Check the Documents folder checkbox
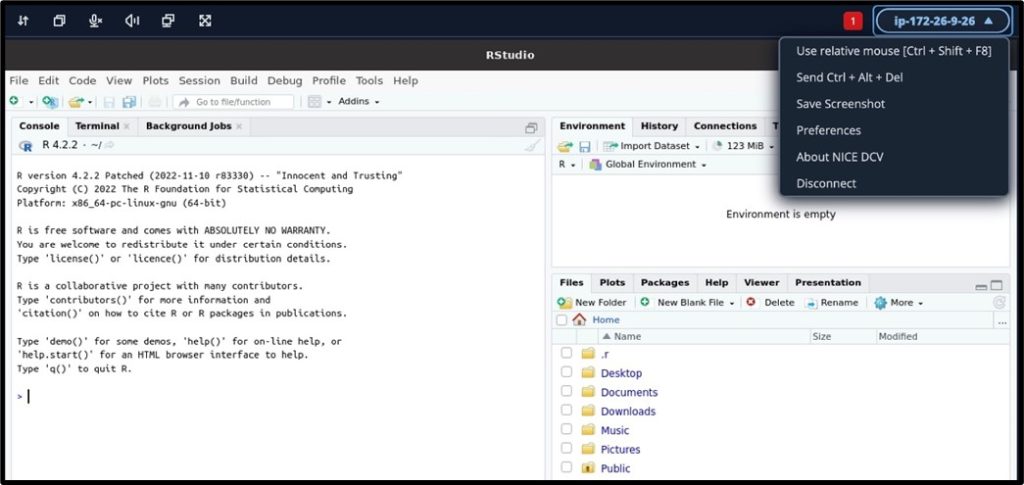The width and height of the screenshot is (1024, 485). pyautogui.click(x=566, y=391)
